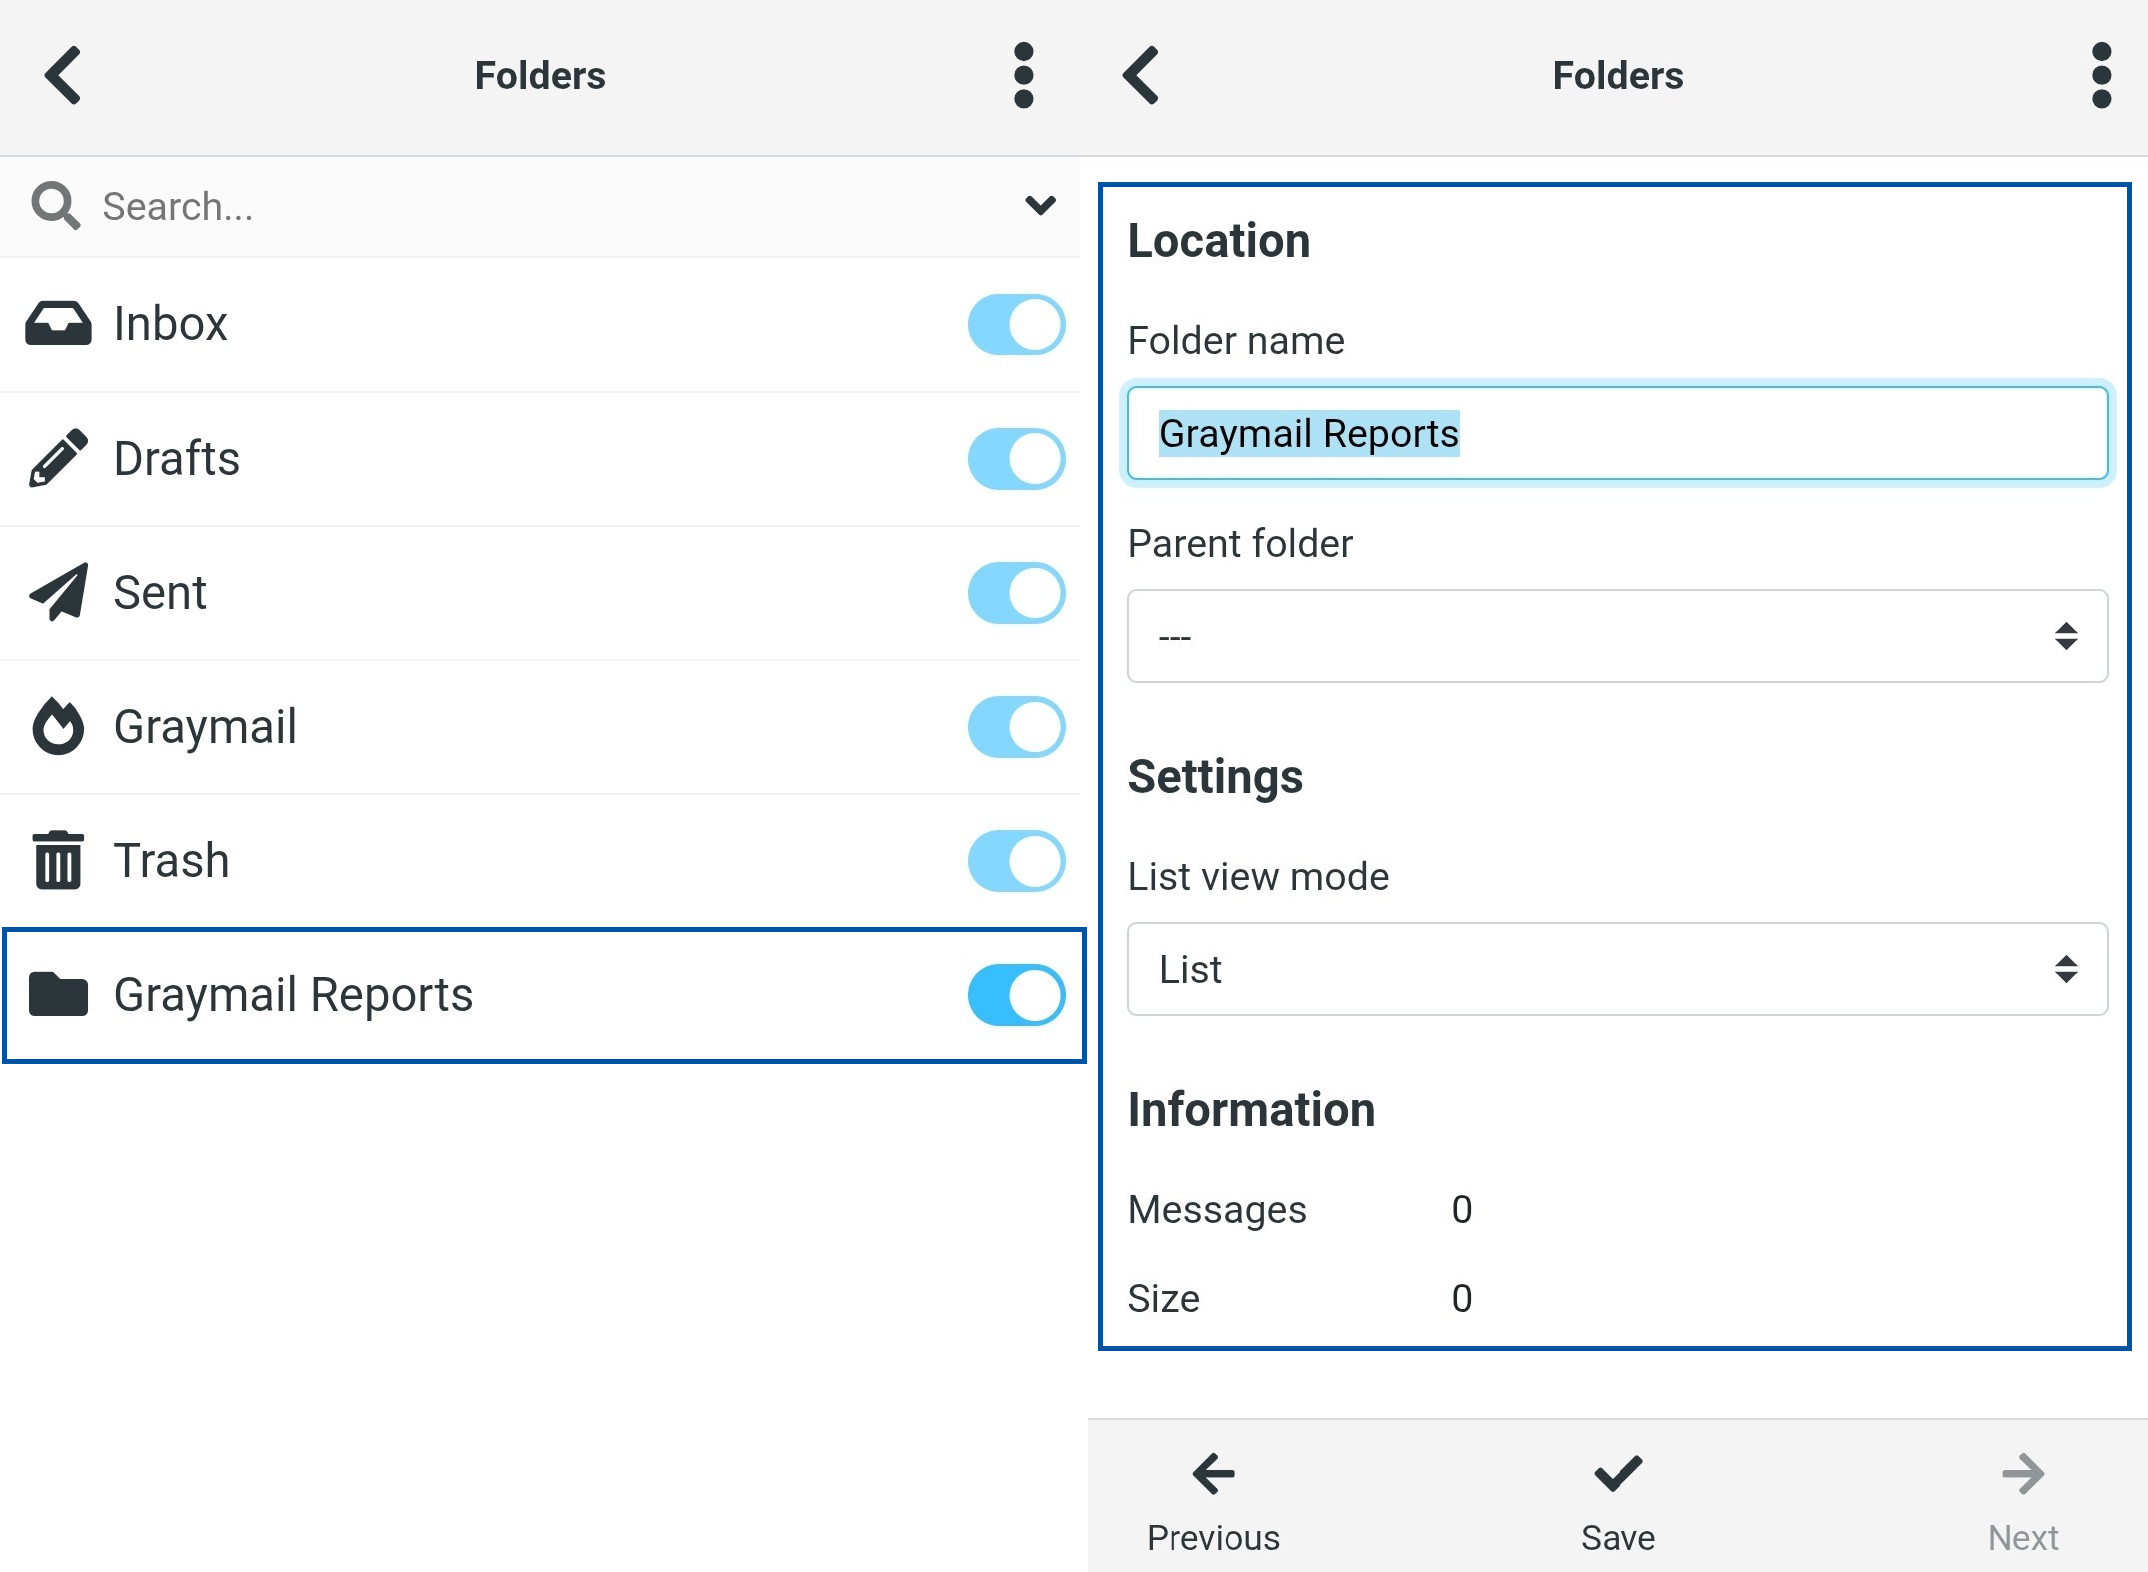The height and width of the screenshot is (1572, 2148).
Task: Go back from right folder edit panel
Action: (x=1140, y=75)
